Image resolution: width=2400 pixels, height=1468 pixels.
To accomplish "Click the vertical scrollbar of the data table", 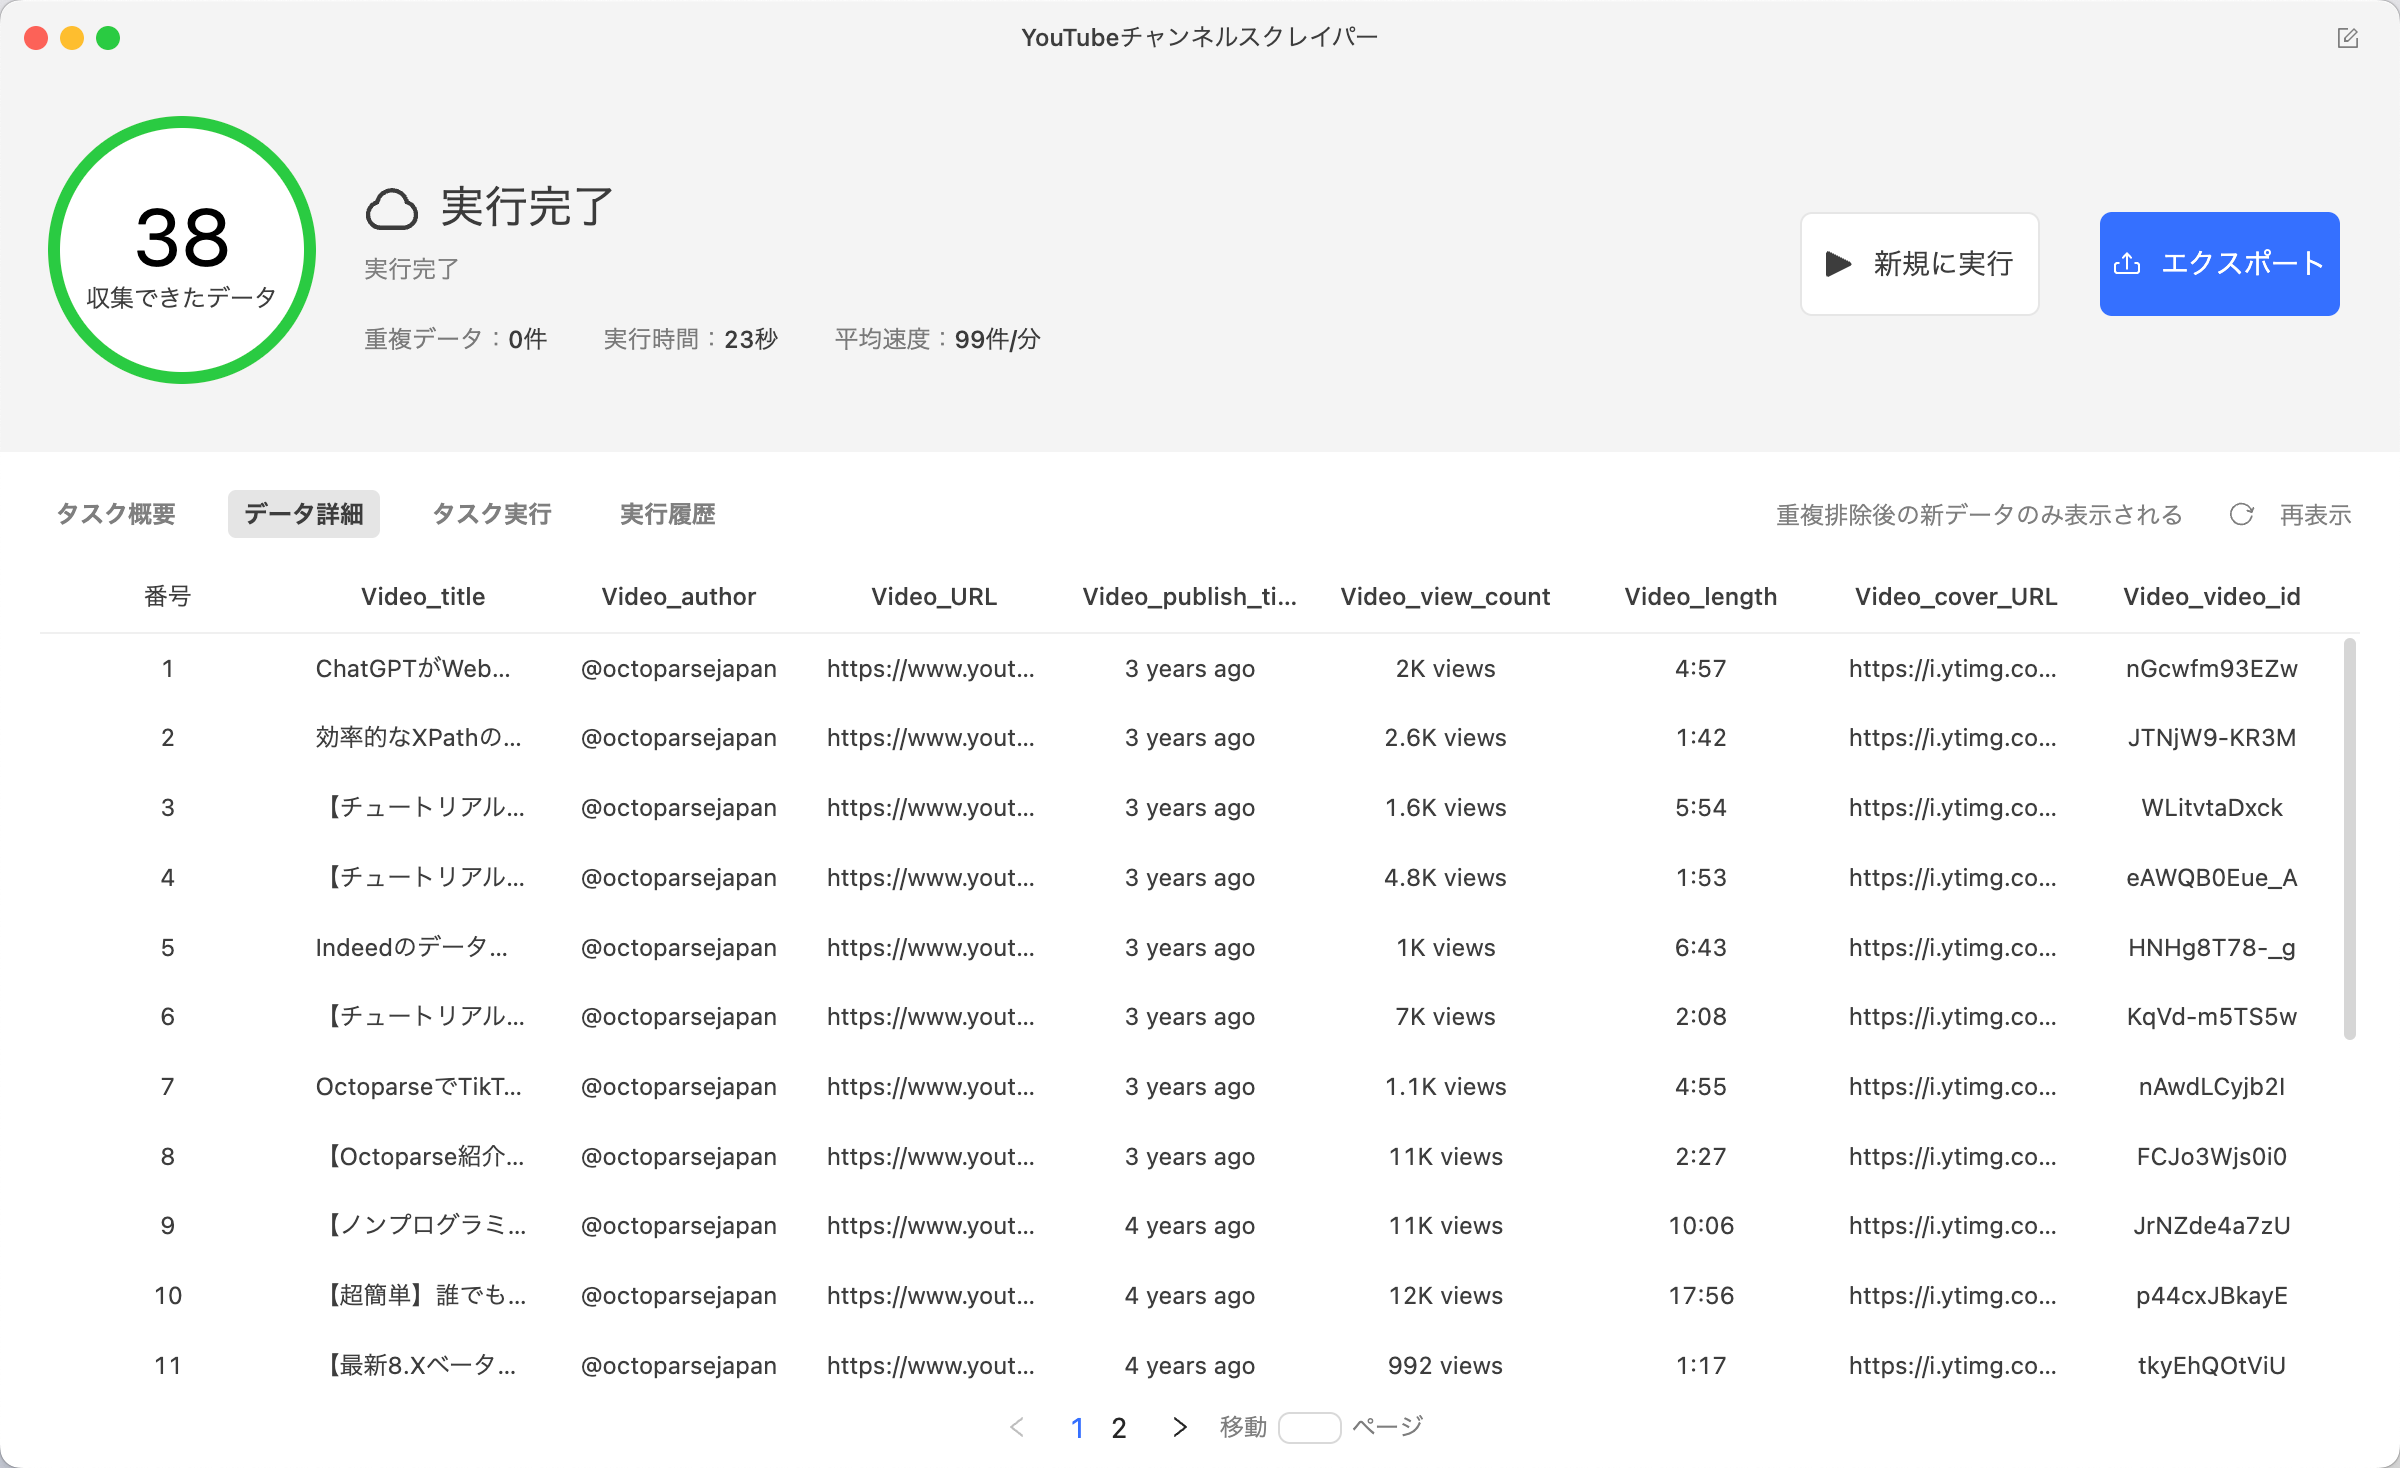I will point(2350,840).
